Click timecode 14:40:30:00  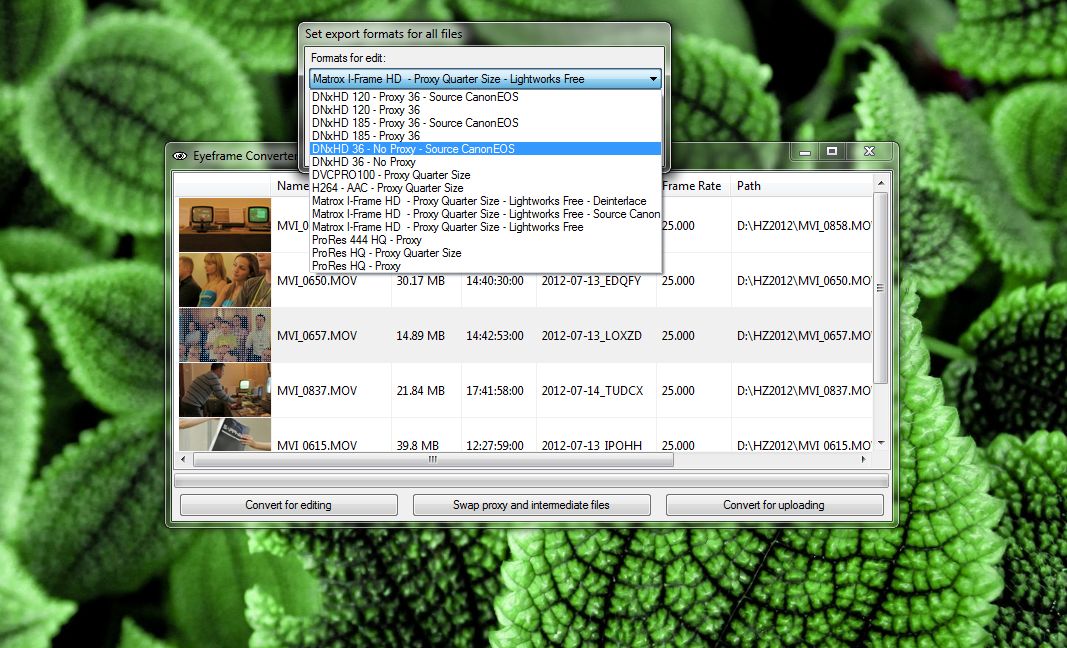tap(495, 280)
